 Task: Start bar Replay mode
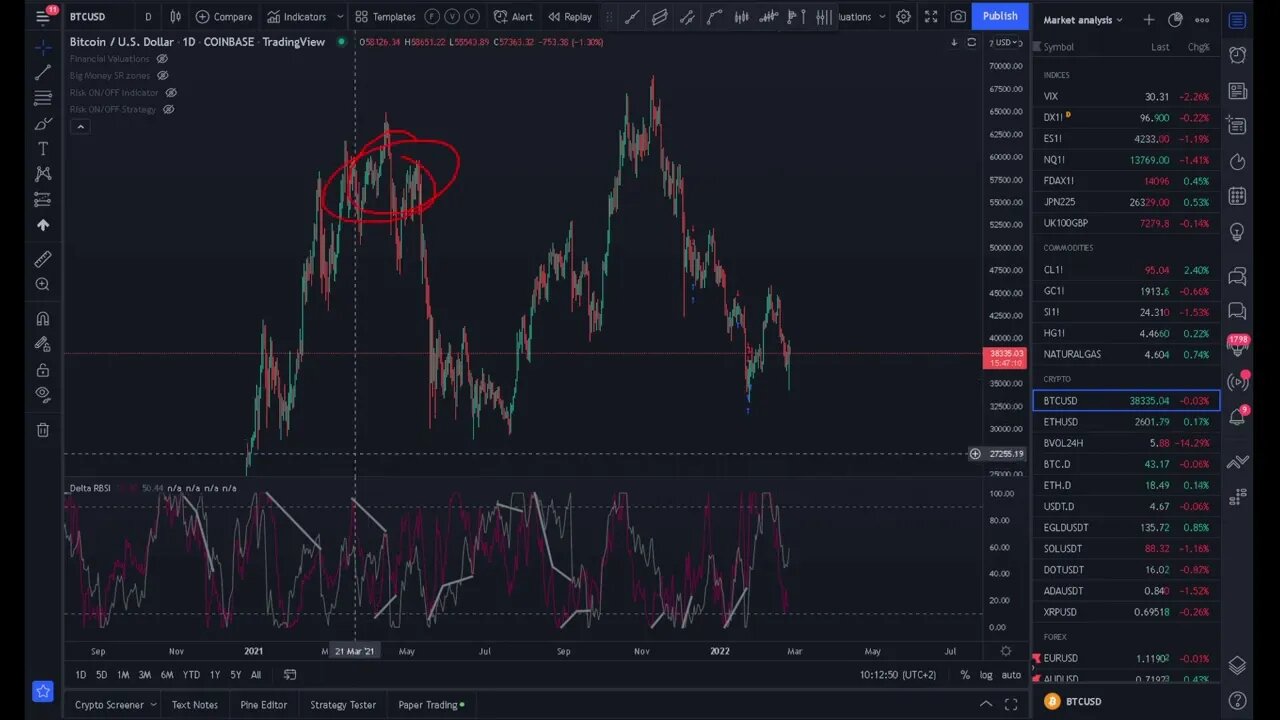pos(570,16)
